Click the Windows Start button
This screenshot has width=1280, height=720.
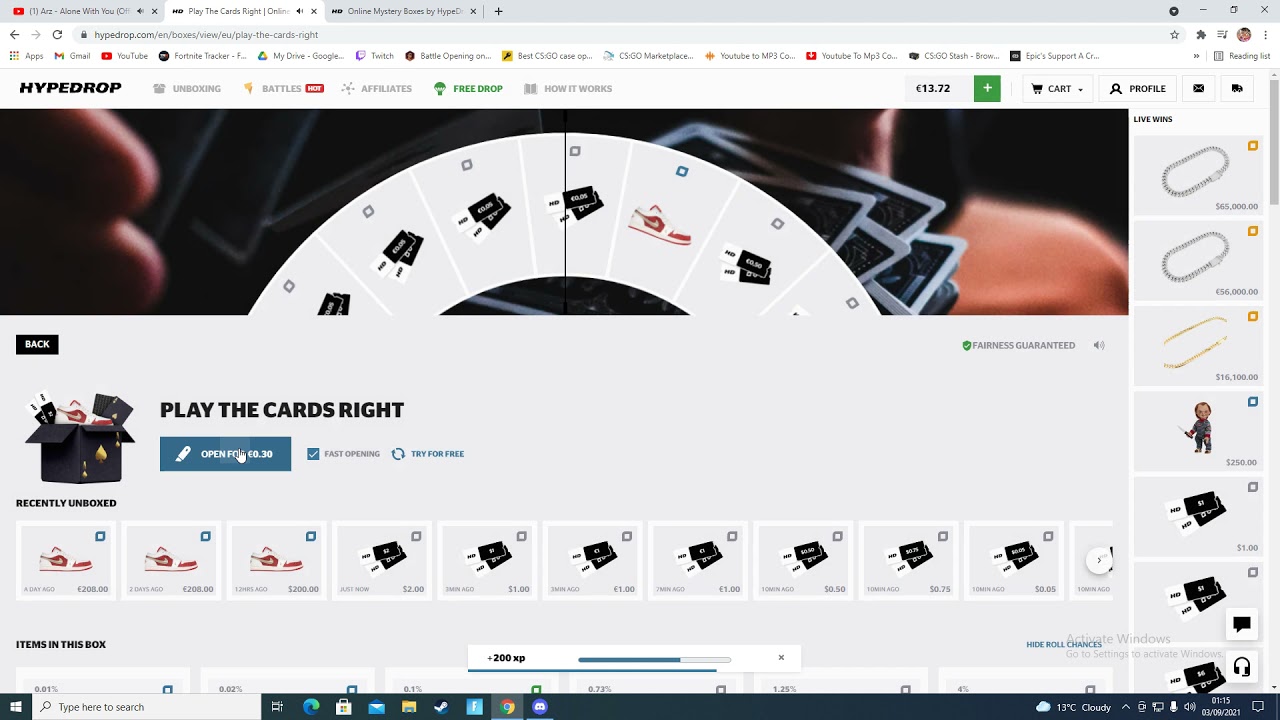[x=16, y=707]
